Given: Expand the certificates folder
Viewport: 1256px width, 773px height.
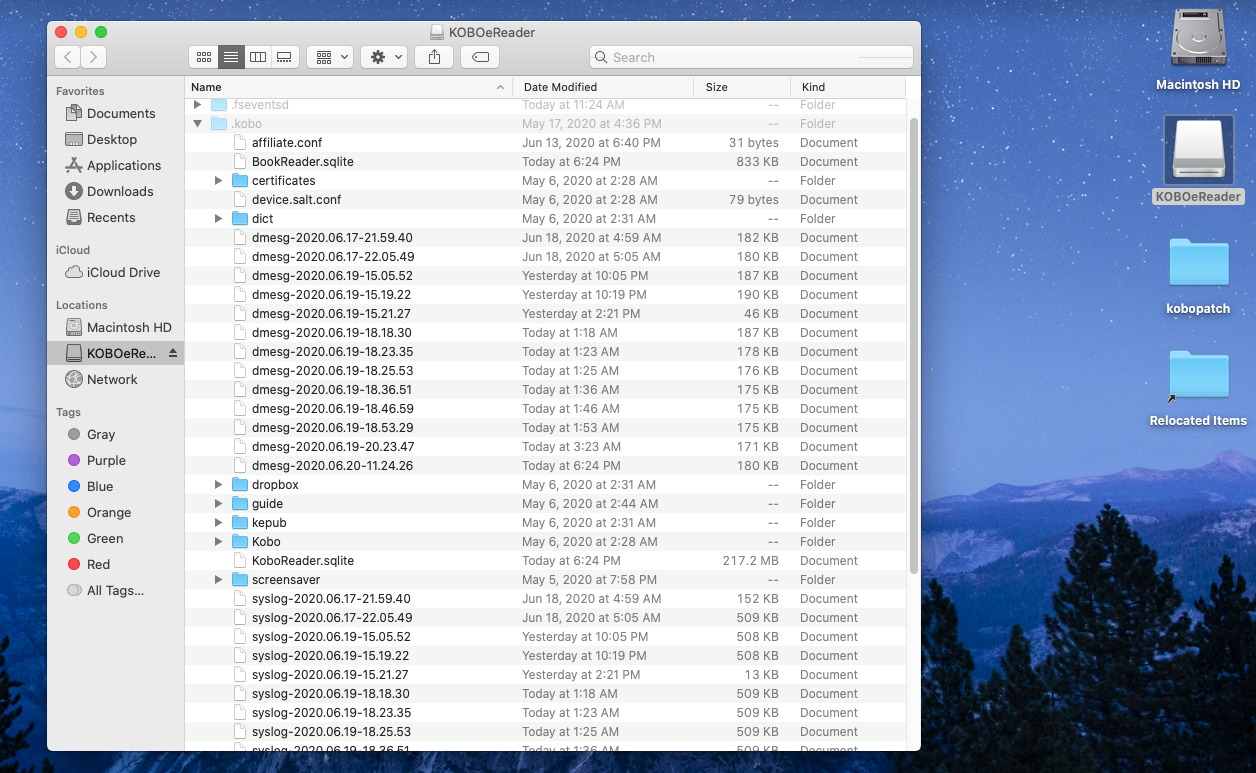Looking at the screenshot, I should [x=218, y=181].
